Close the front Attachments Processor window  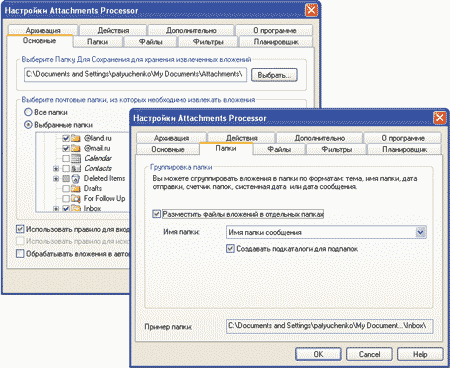[439, 118]
